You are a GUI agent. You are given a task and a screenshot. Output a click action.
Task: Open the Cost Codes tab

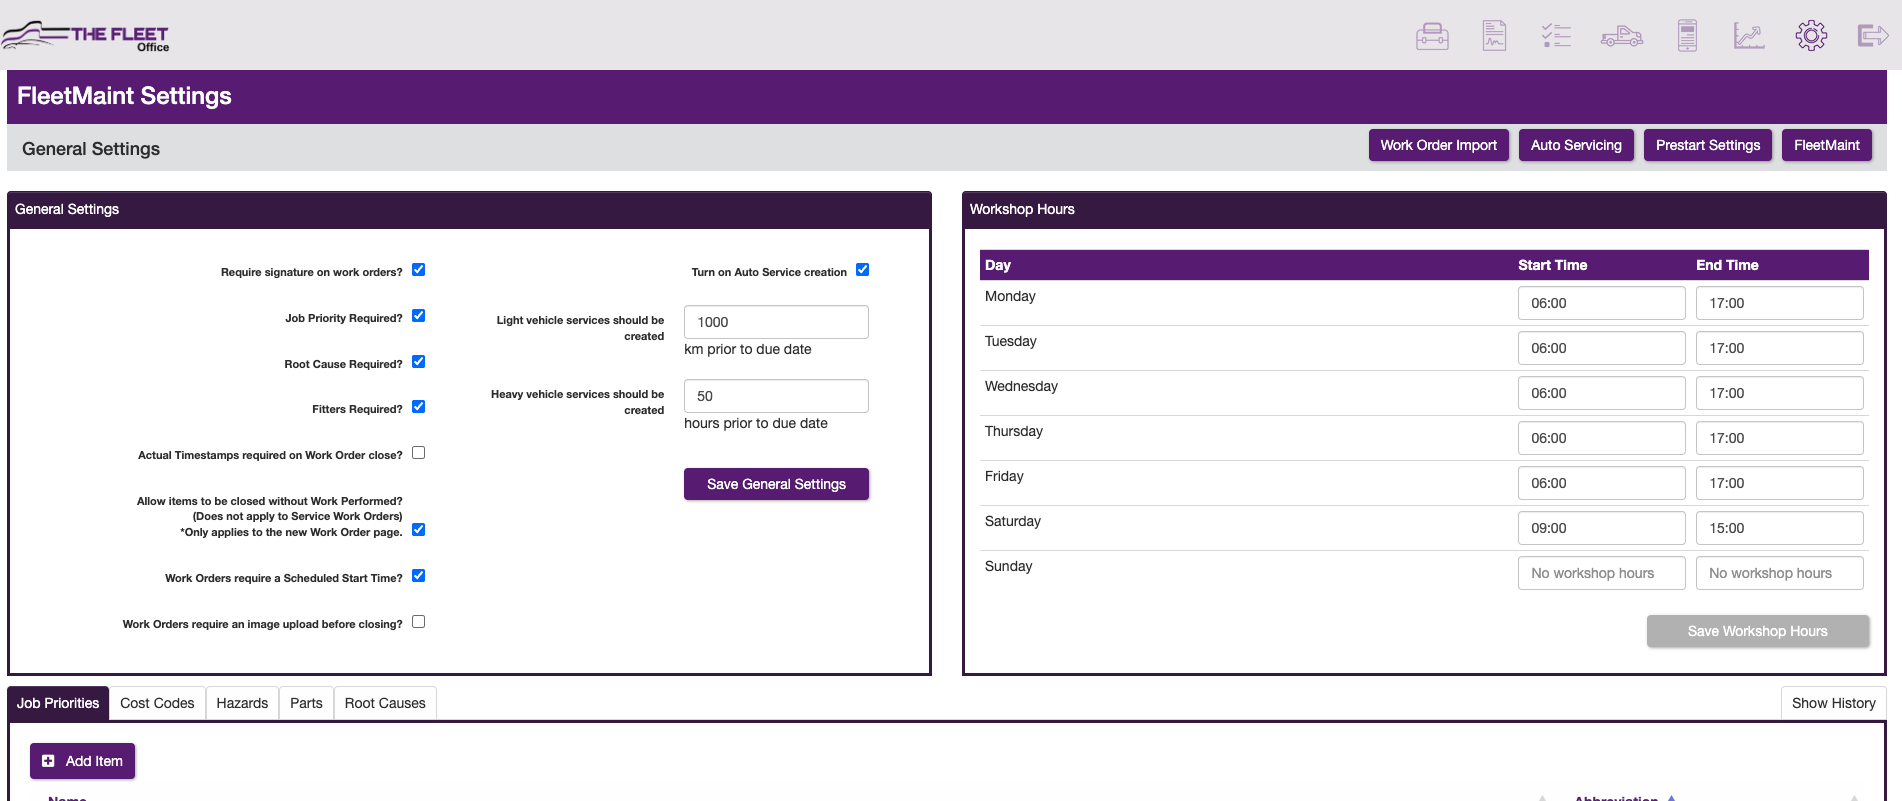[157, 703]
